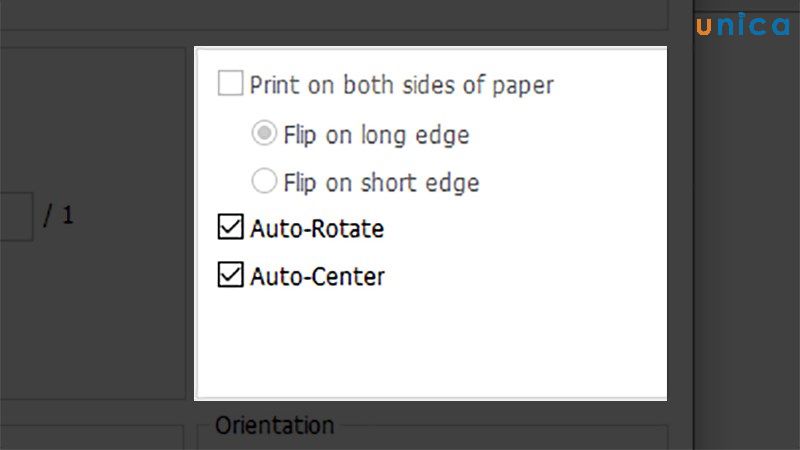
Task: Click the "/ 1" total page count
Action: tap(58, 215)
